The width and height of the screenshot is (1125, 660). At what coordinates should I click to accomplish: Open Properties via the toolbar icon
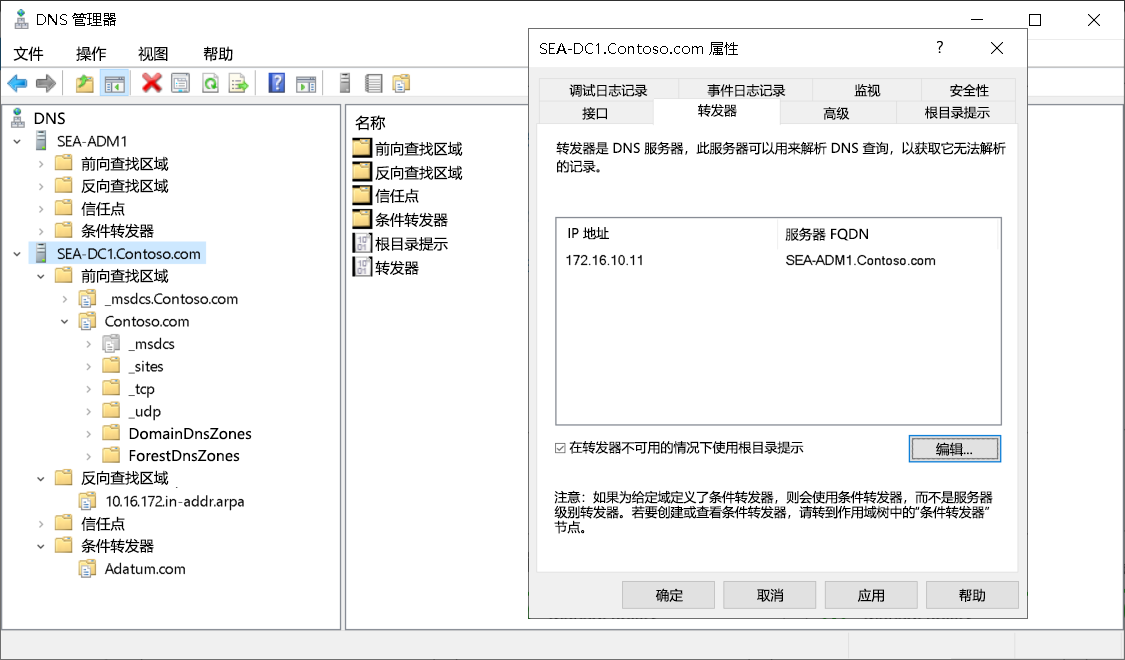pyautogui.click(x=181, y=83)
